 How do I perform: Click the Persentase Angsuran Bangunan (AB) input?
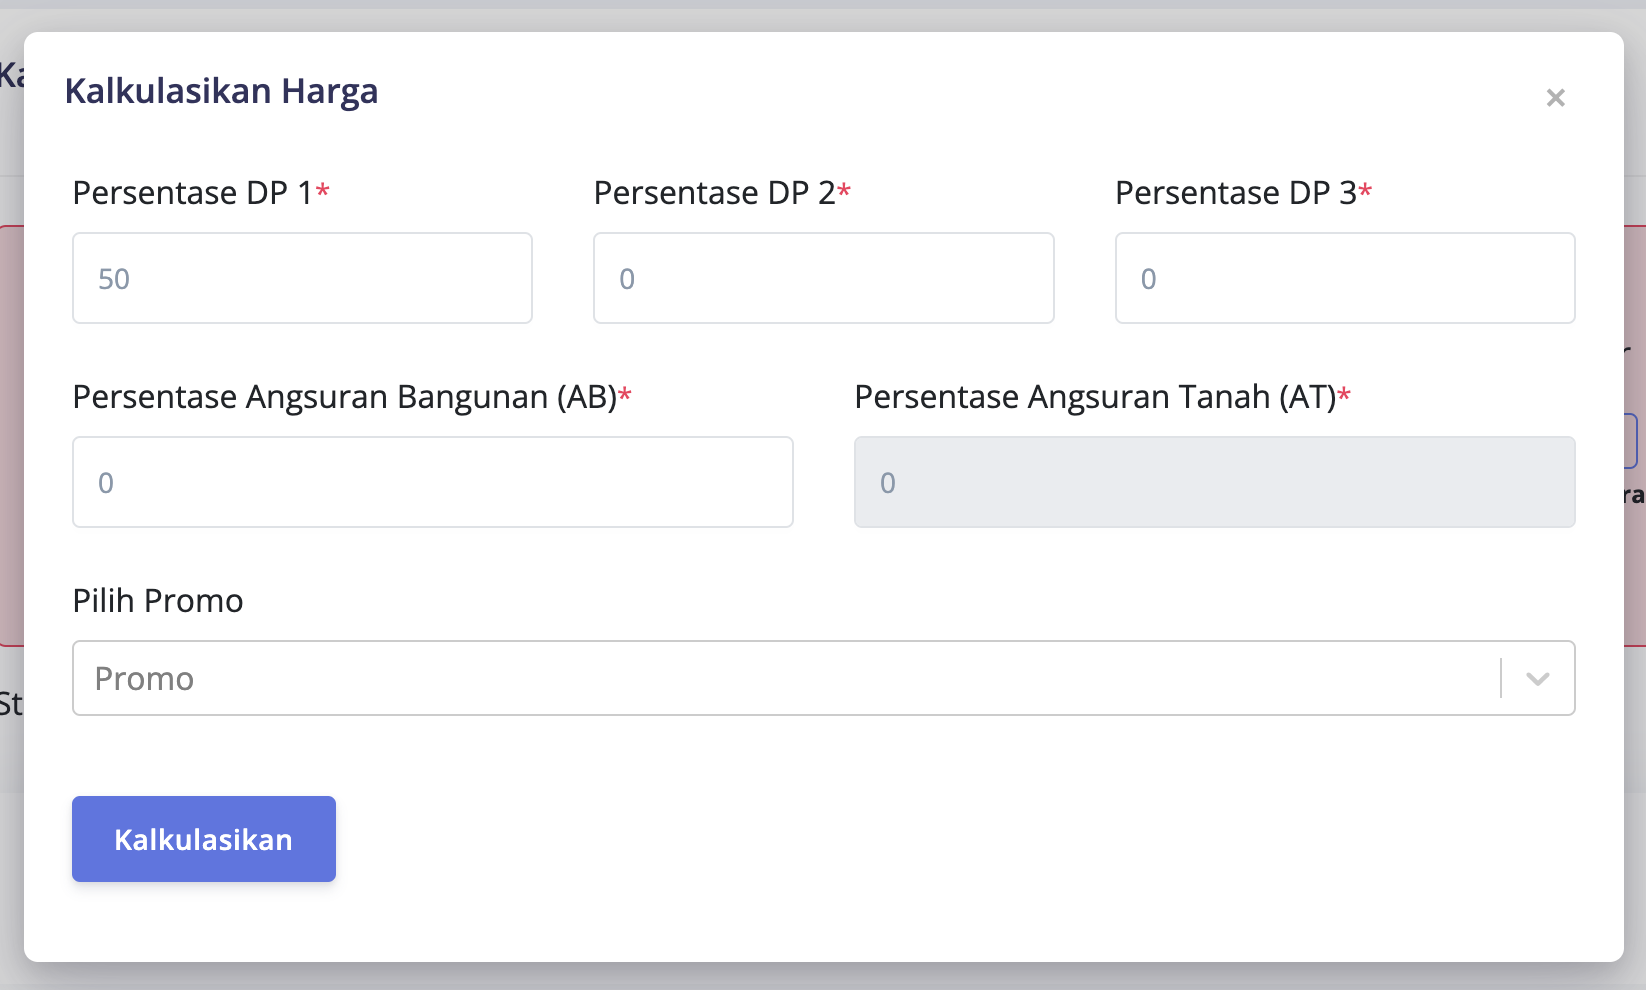click(x=432, y=483)
